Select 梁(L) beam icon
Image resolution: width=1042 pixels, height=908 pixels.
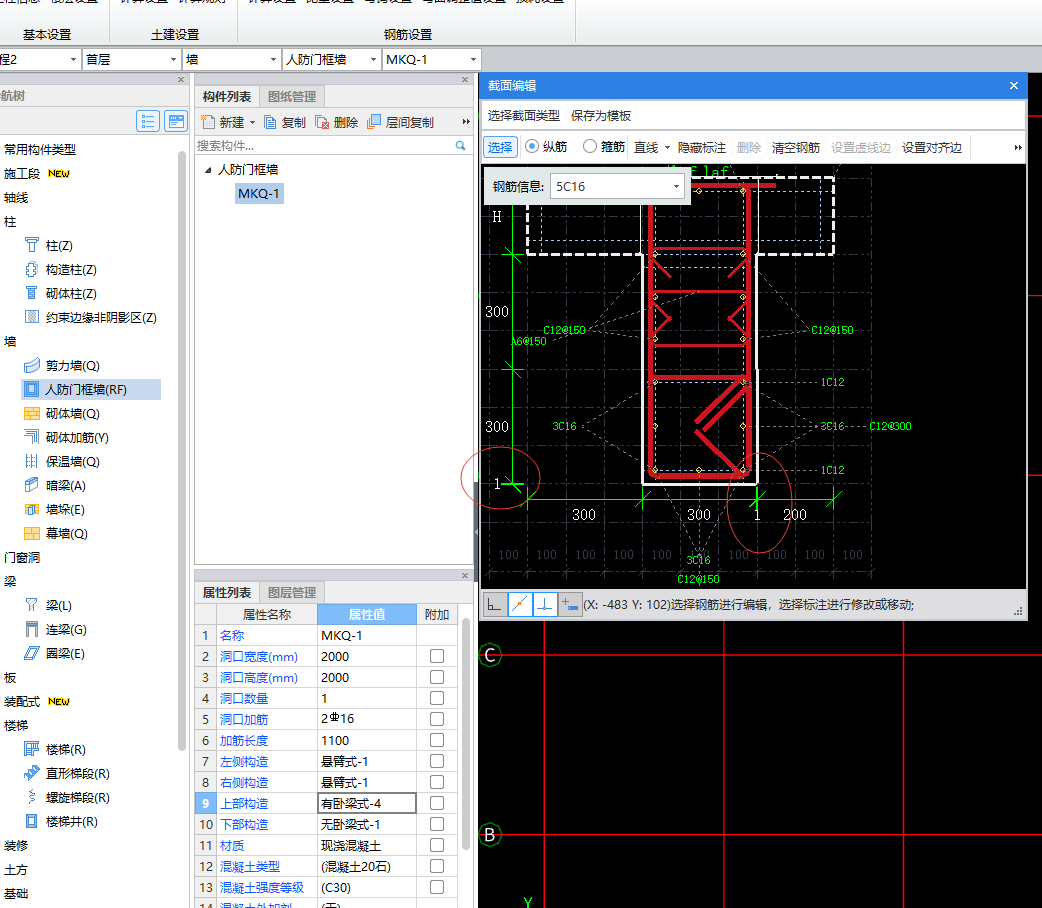point(31,605)
